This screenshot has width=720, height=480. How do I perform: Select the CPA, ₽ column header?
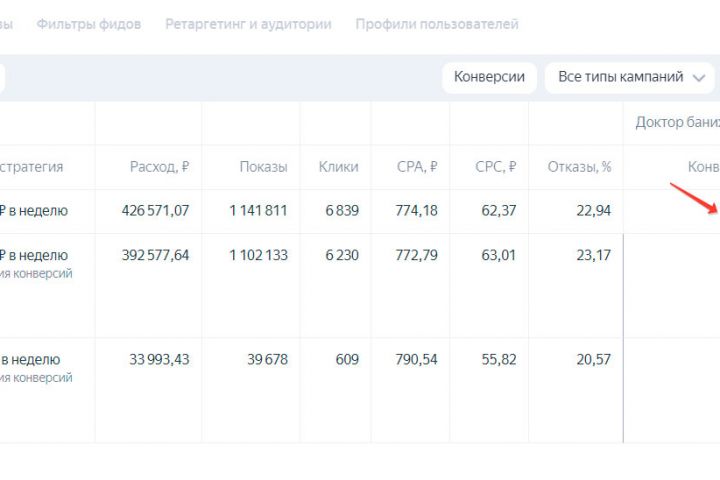[x=417, y=167]
